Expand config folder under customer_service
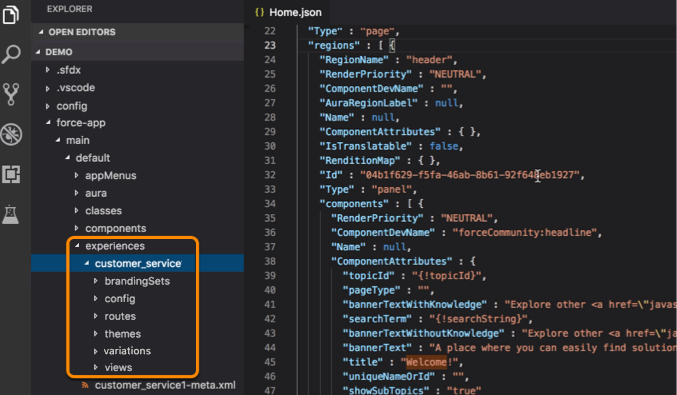677x395 pixels. coord(96,299)
